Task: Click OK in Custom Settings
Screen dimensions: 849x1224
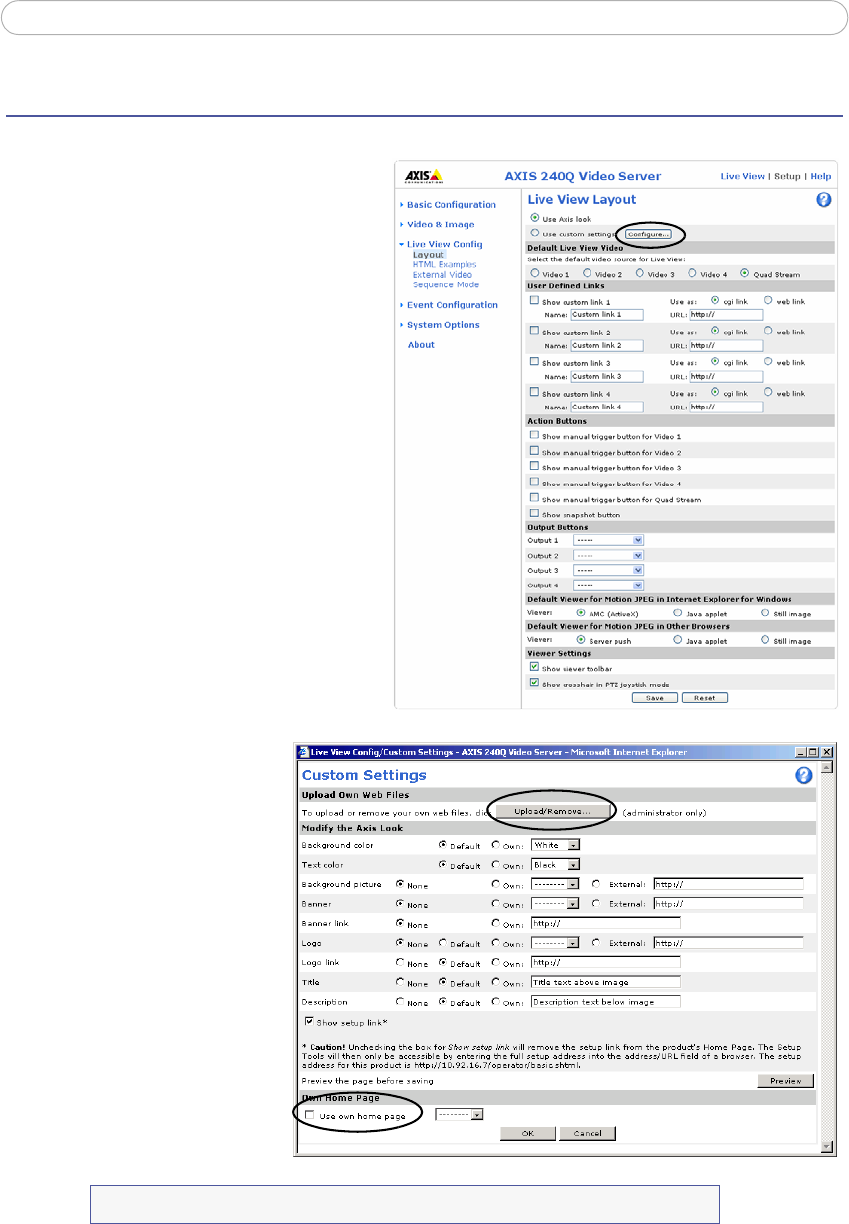Action: click(x=528, y=1133)
